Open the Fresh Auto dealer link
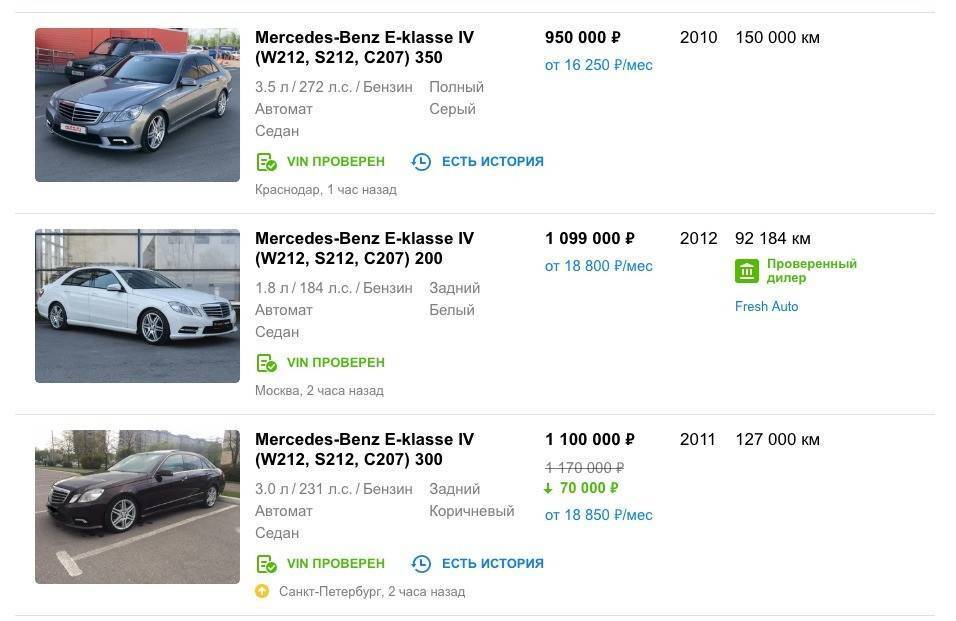 [x=766, y=307]
